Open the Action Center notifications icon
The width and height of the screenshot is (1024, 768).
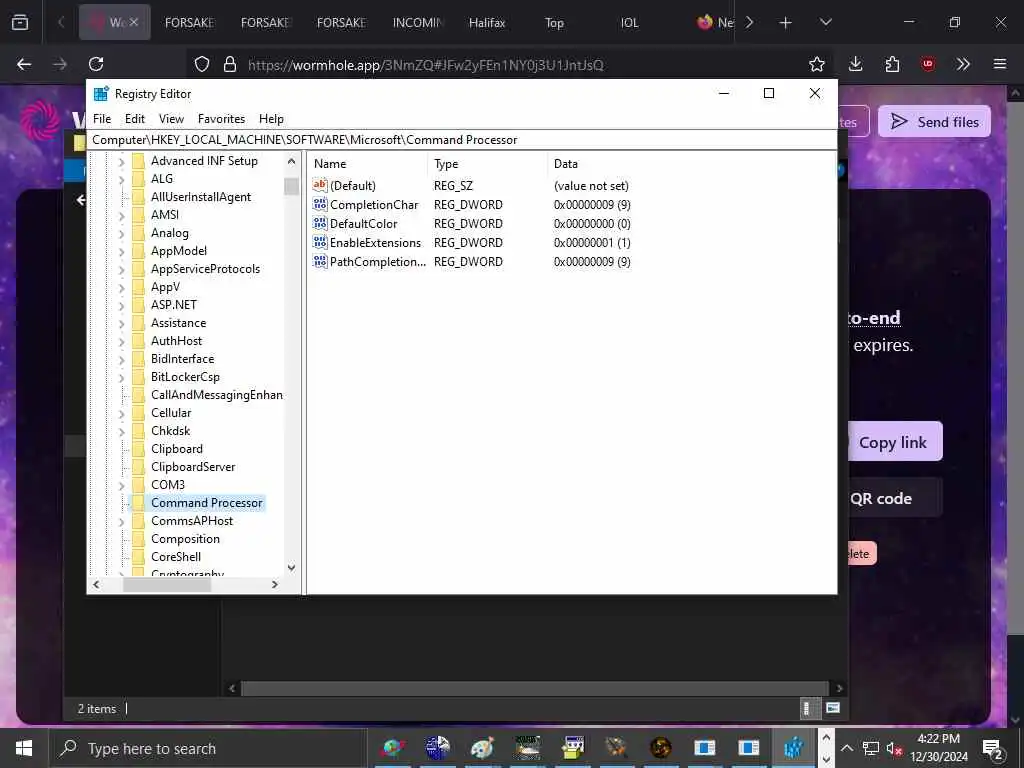tap(993, 748)
